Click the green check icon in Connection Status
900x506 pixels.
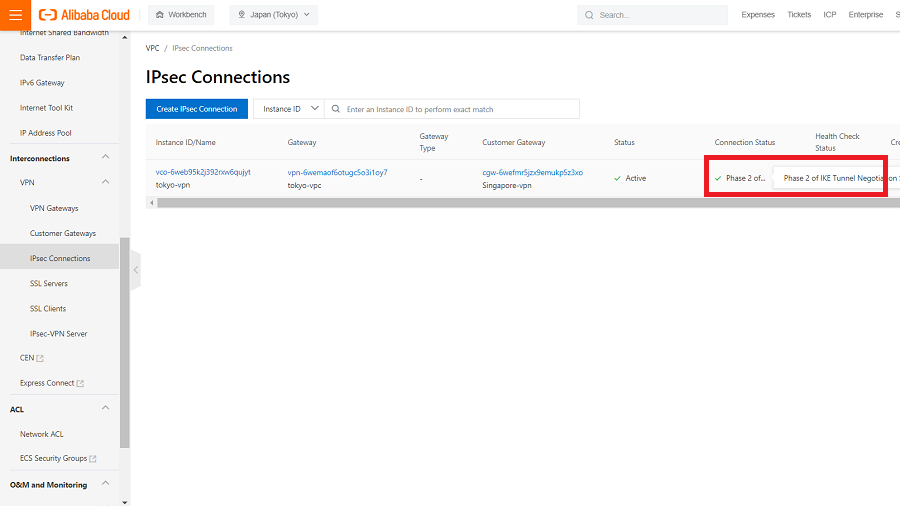point(718,178)
